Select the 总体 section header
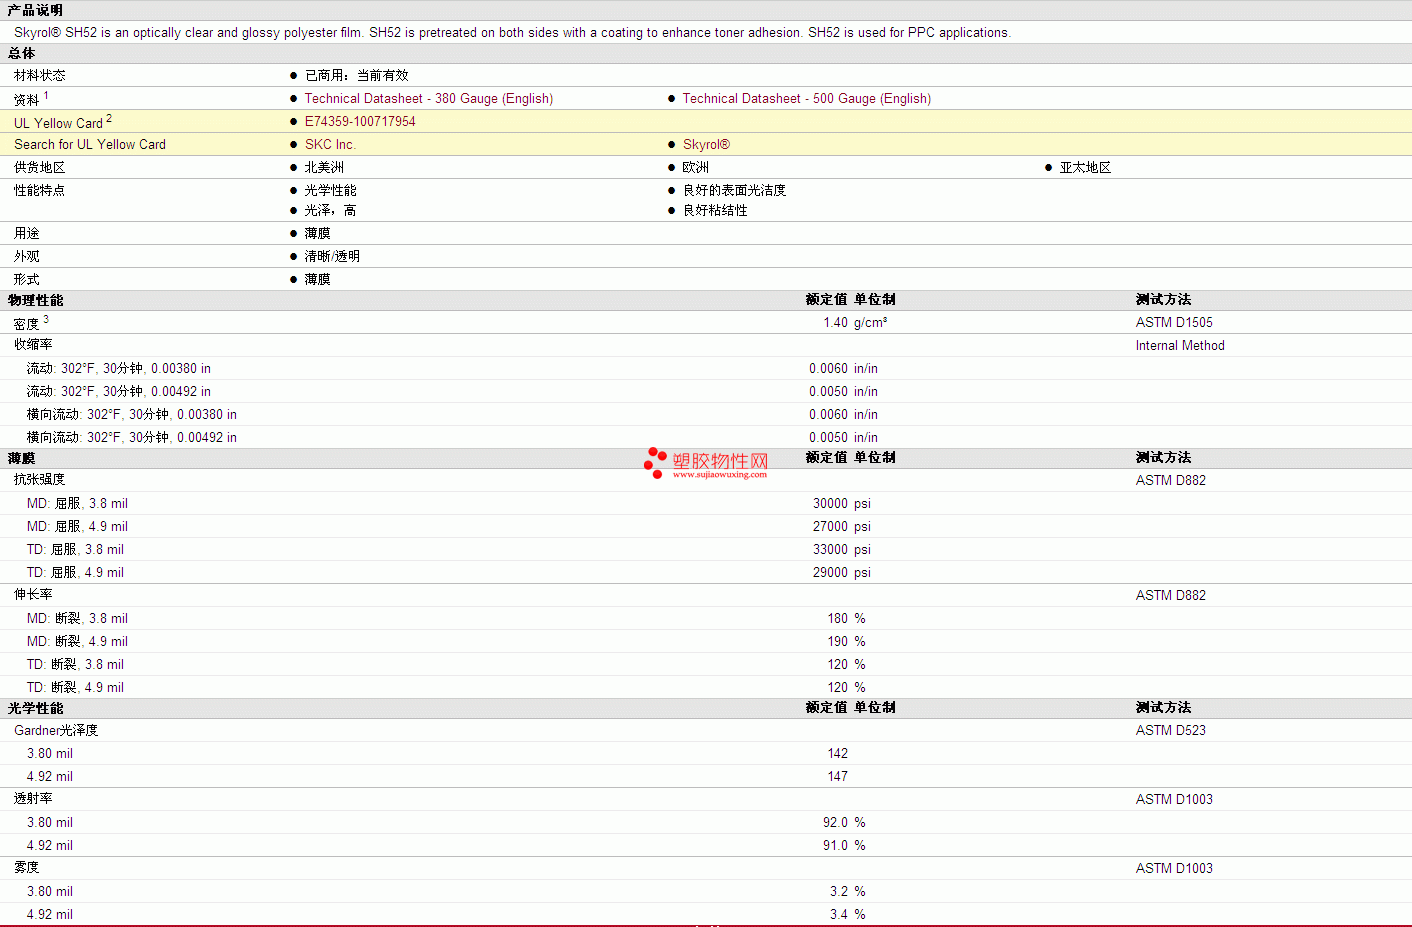 [21, 53]
